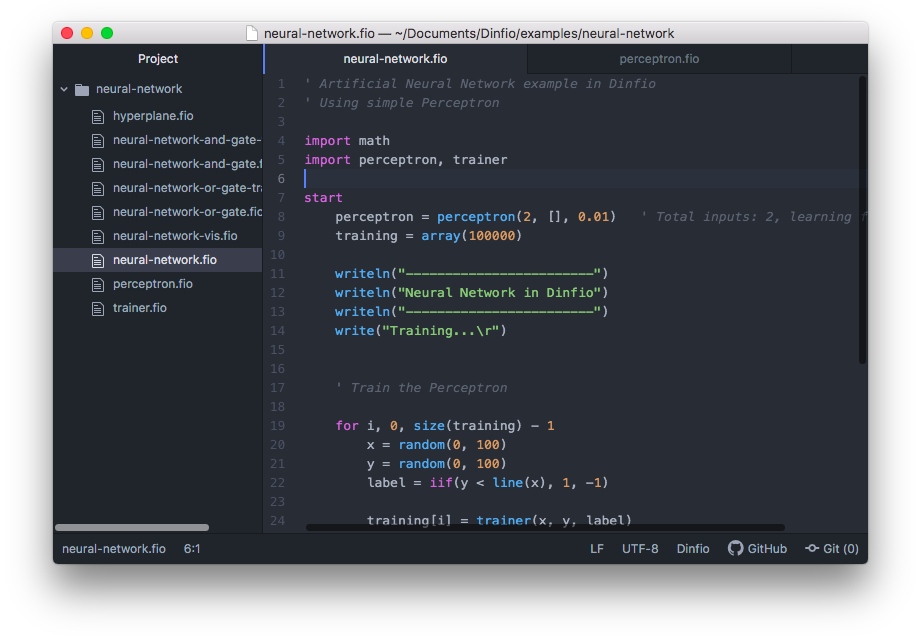The height and width of the screenshot is (640, 923).
Task: Click the GitHub octocat icon in status bar
Action: [x=735, y=549]
